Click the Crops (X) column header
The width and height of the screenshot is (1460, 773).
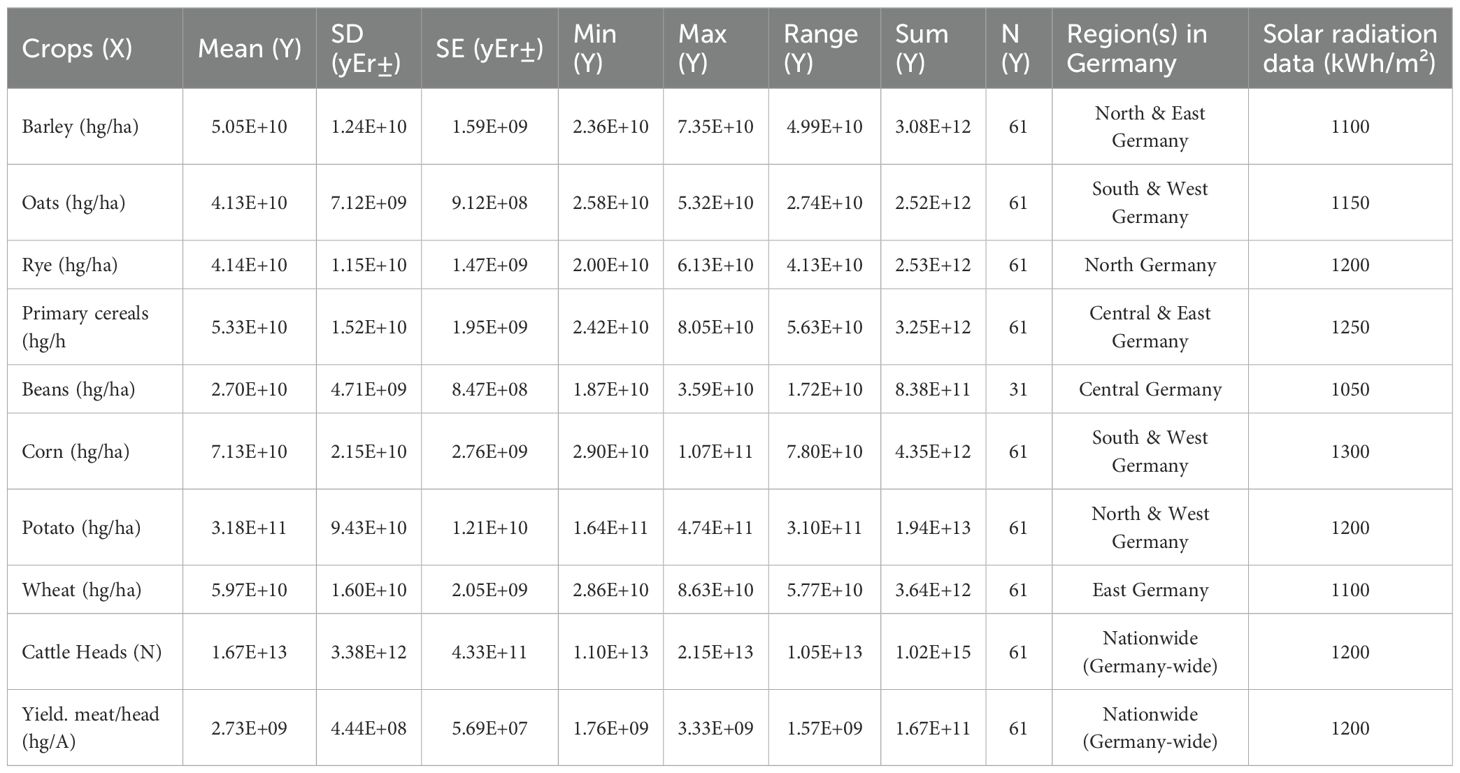pos(77,48)
